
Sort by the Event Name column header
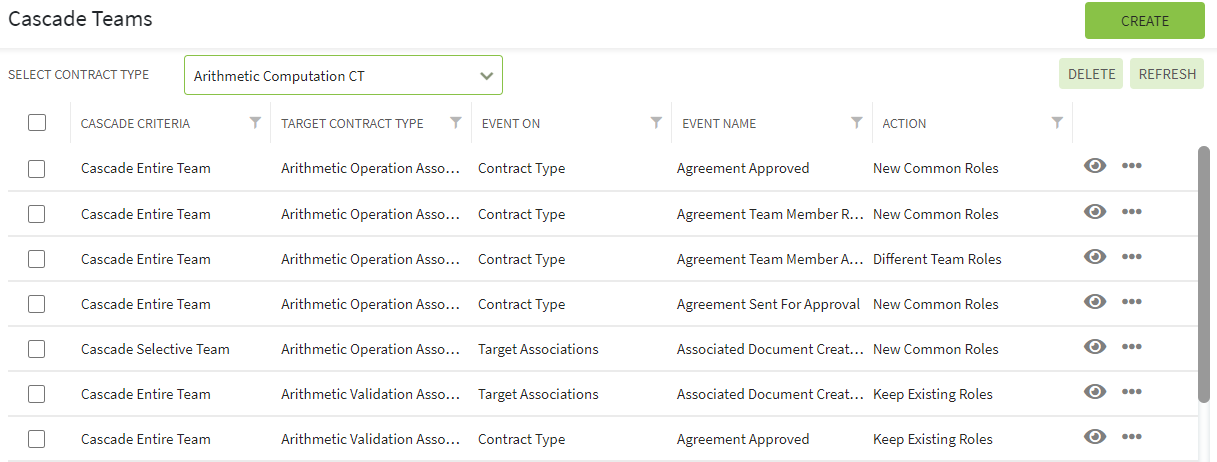pyautogui.click(x=719, y=124)
